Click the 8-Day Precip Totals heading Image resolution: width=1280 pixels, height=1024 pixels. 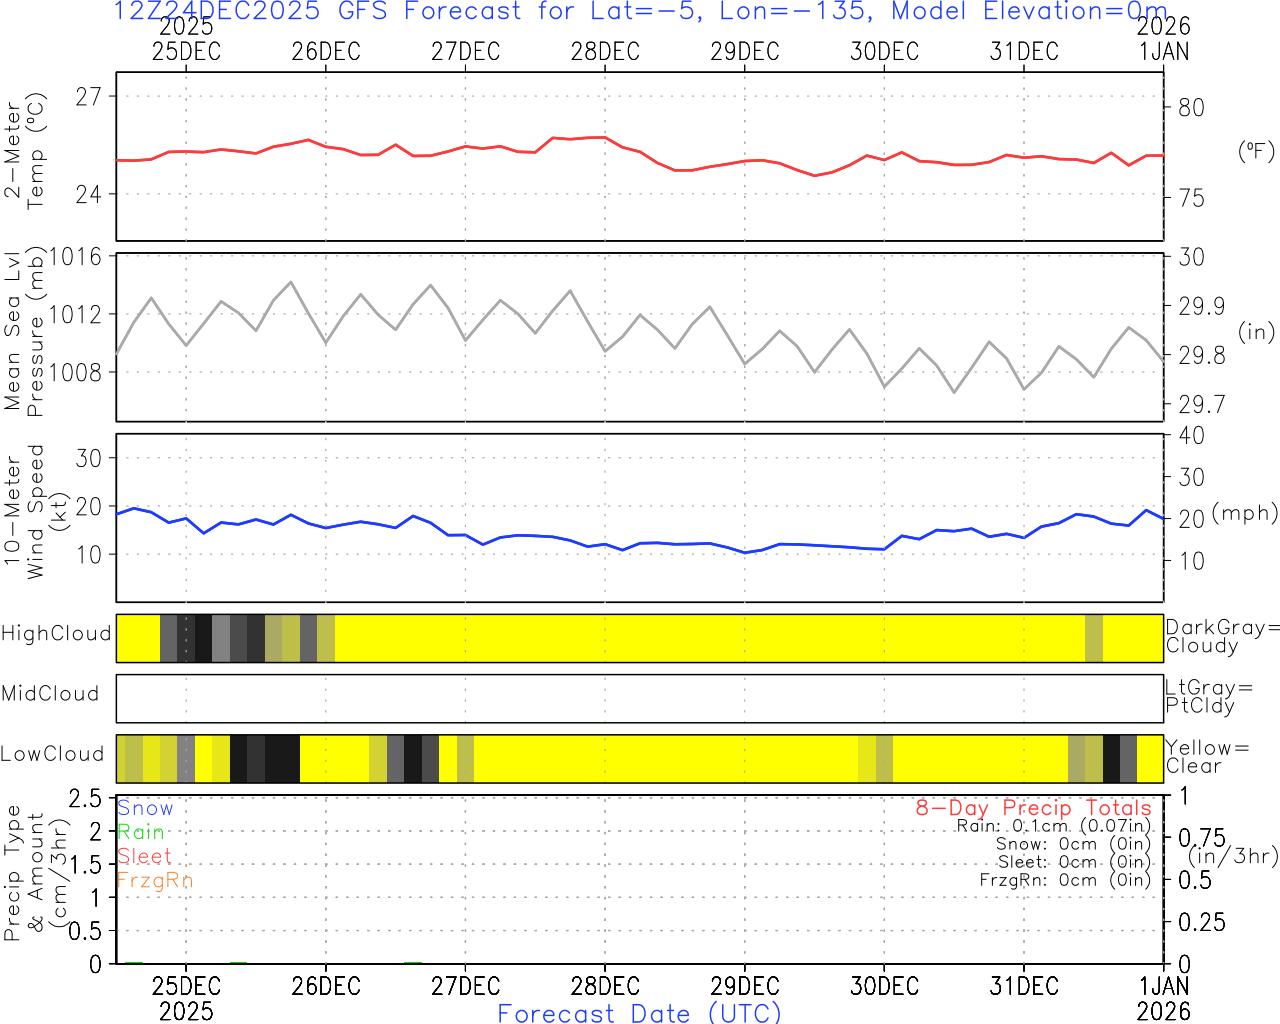[x=1033, y=808]
